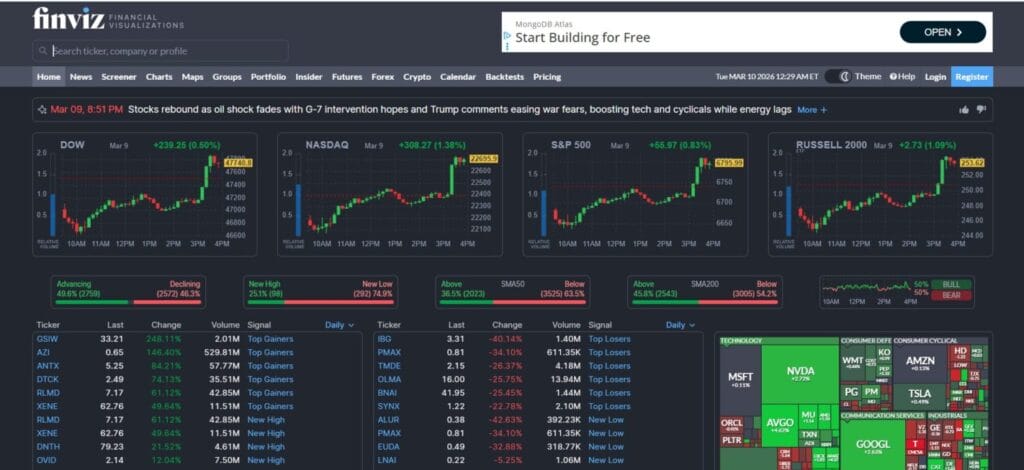Screen dimensions: 1024x470
Task: Open the Maps menu item
Action: [193, 76]
